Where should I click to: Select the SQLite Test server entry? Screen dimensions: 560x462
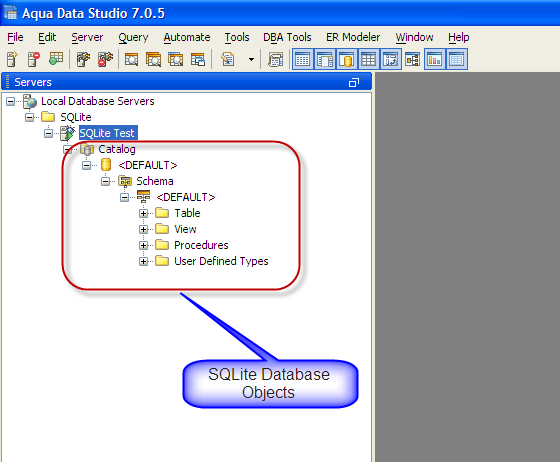click(x=108, y=133)
